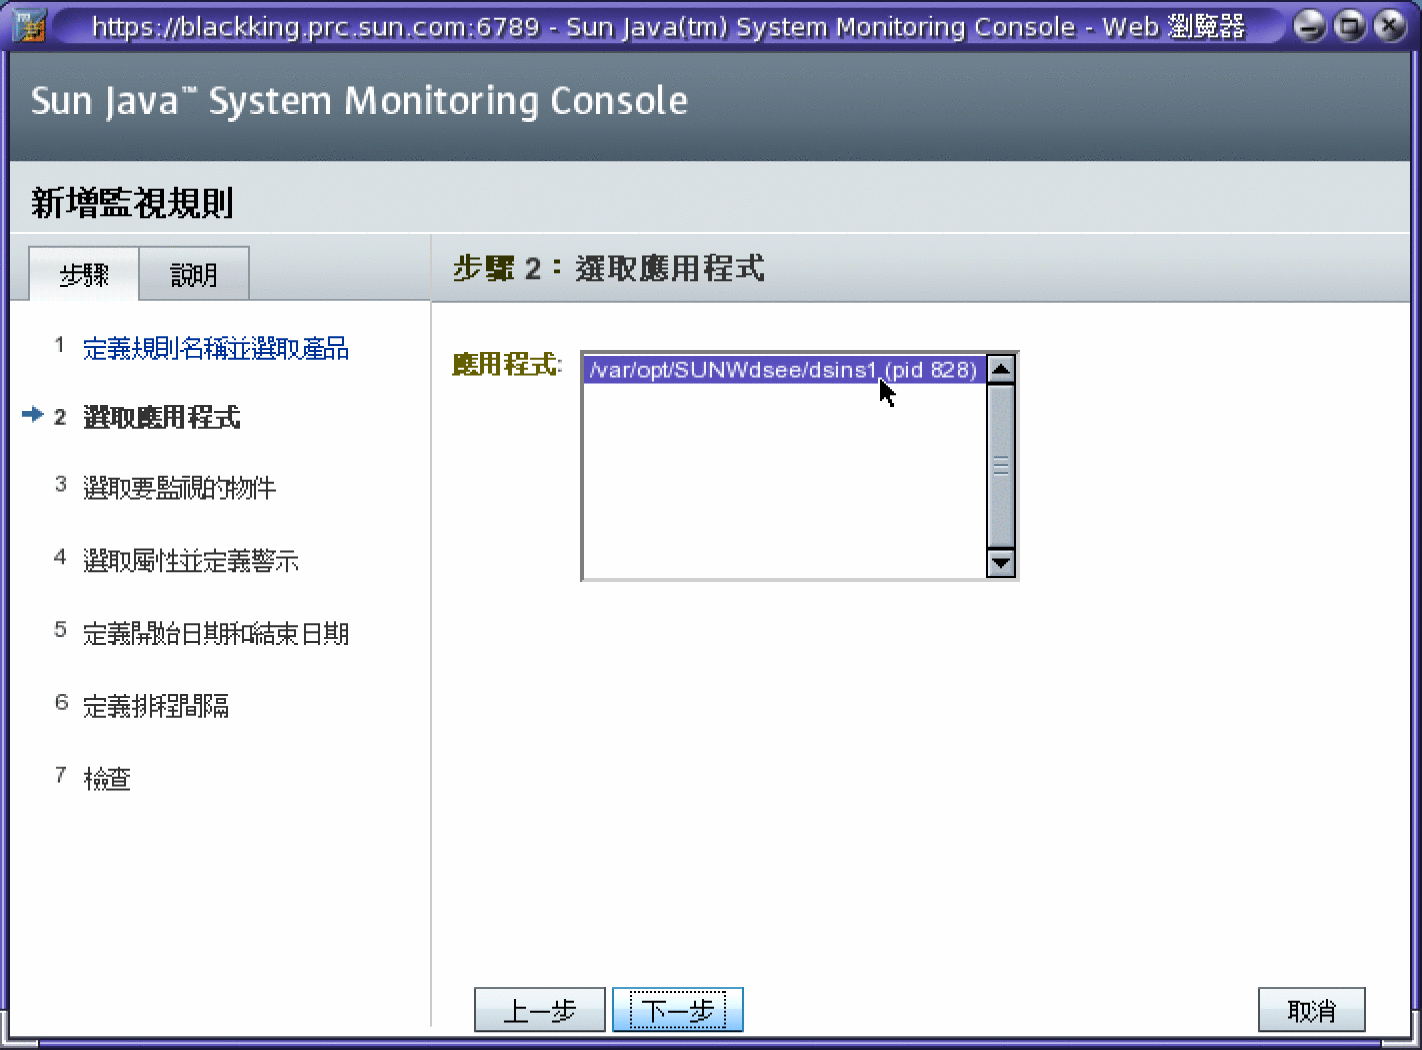This screenshot has height=1050, width=1422.
Task: Click step 7 檢查 text
Action: [107, 778]
